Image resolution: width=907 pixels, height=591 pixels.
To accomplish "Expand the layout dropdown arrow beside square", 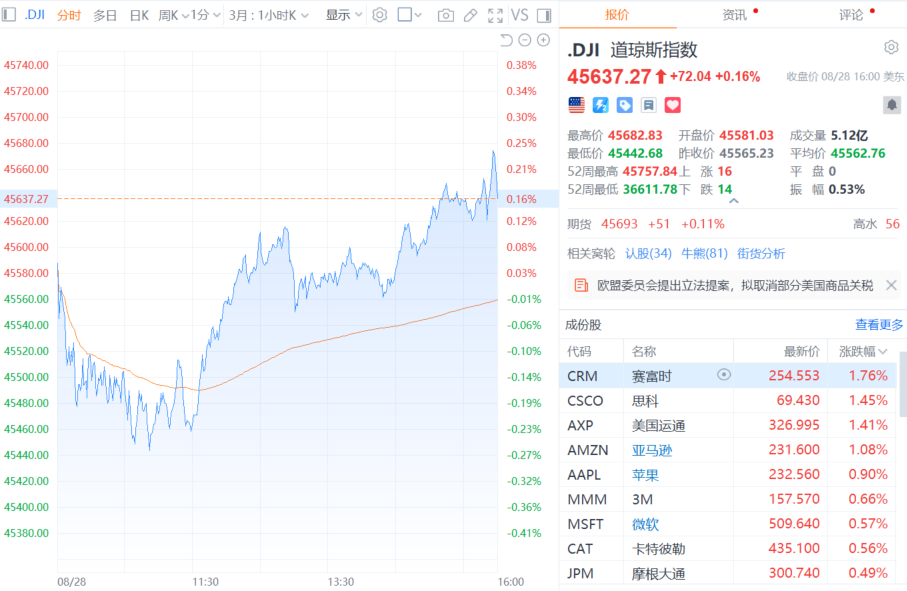I will [x=418, y=15].
